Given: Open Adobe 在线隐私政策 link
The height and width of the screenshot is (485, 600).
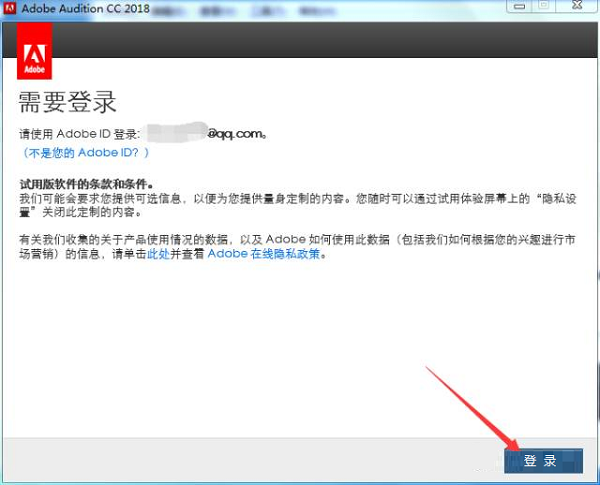Looking at the screenshot, I should coord(264,254).
